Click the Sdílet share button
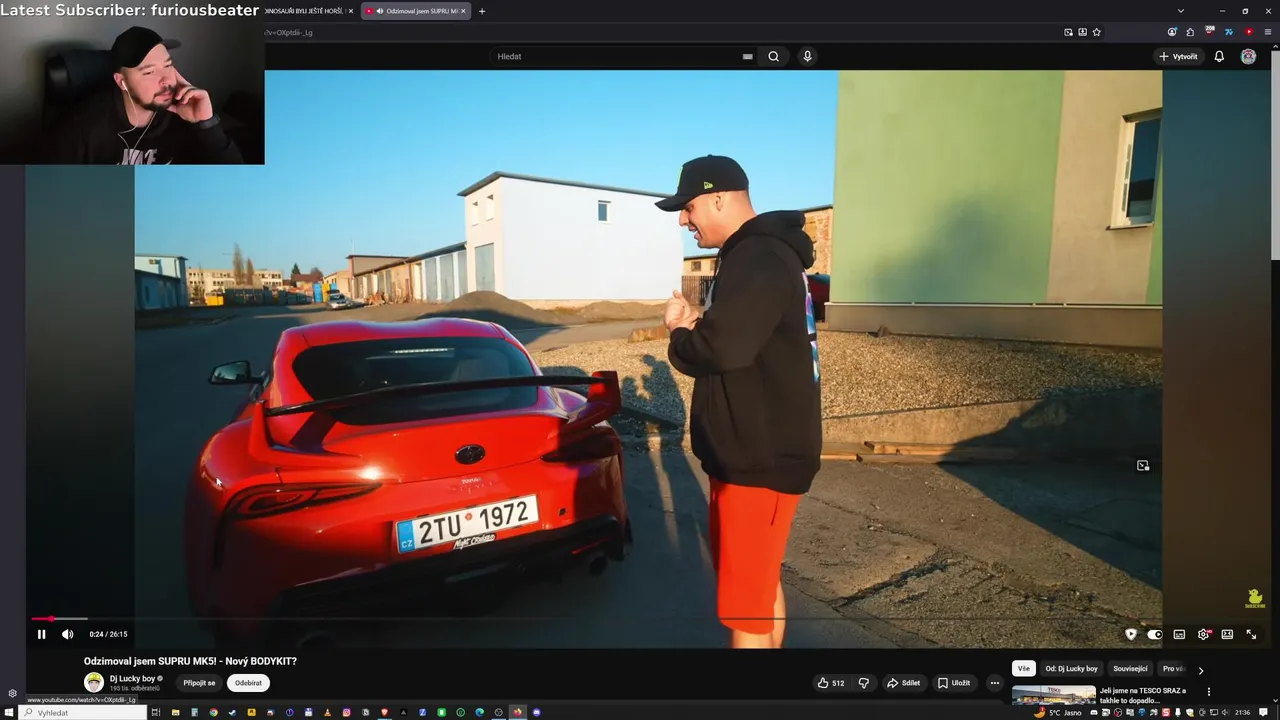Screen dimensions: 1280x720 tap(903, 683)
